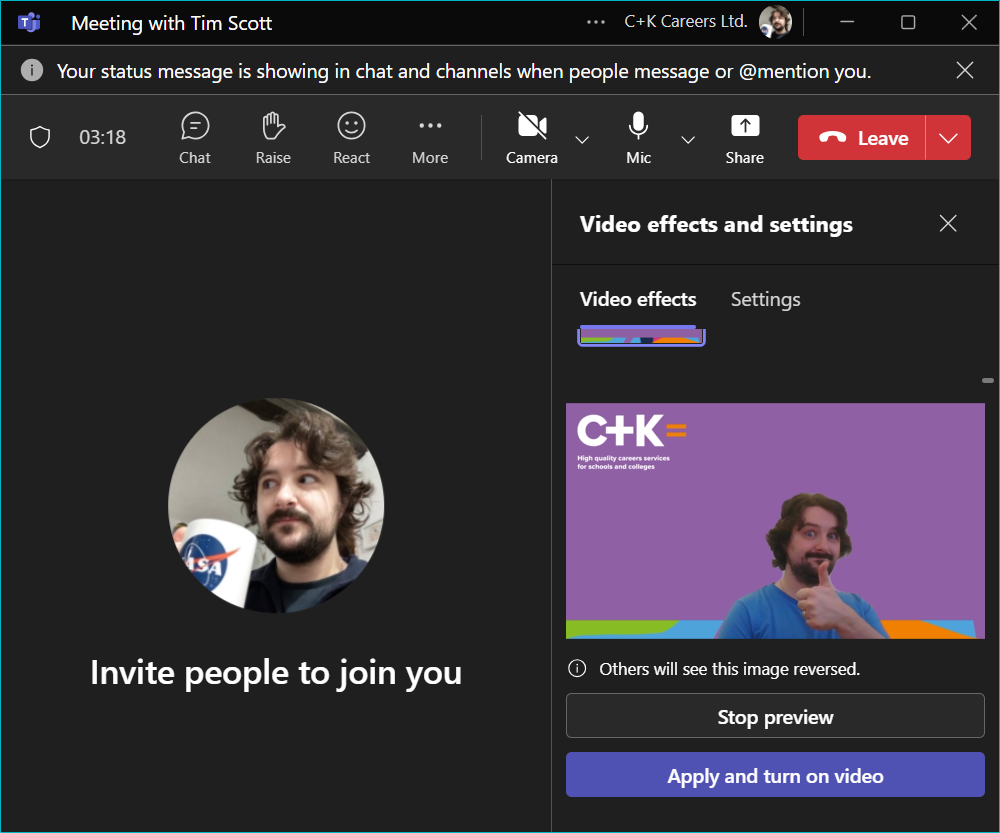This screenshot has width=1000, height=833.
Task: Leave the meeting
Action: tap(862, 138)
